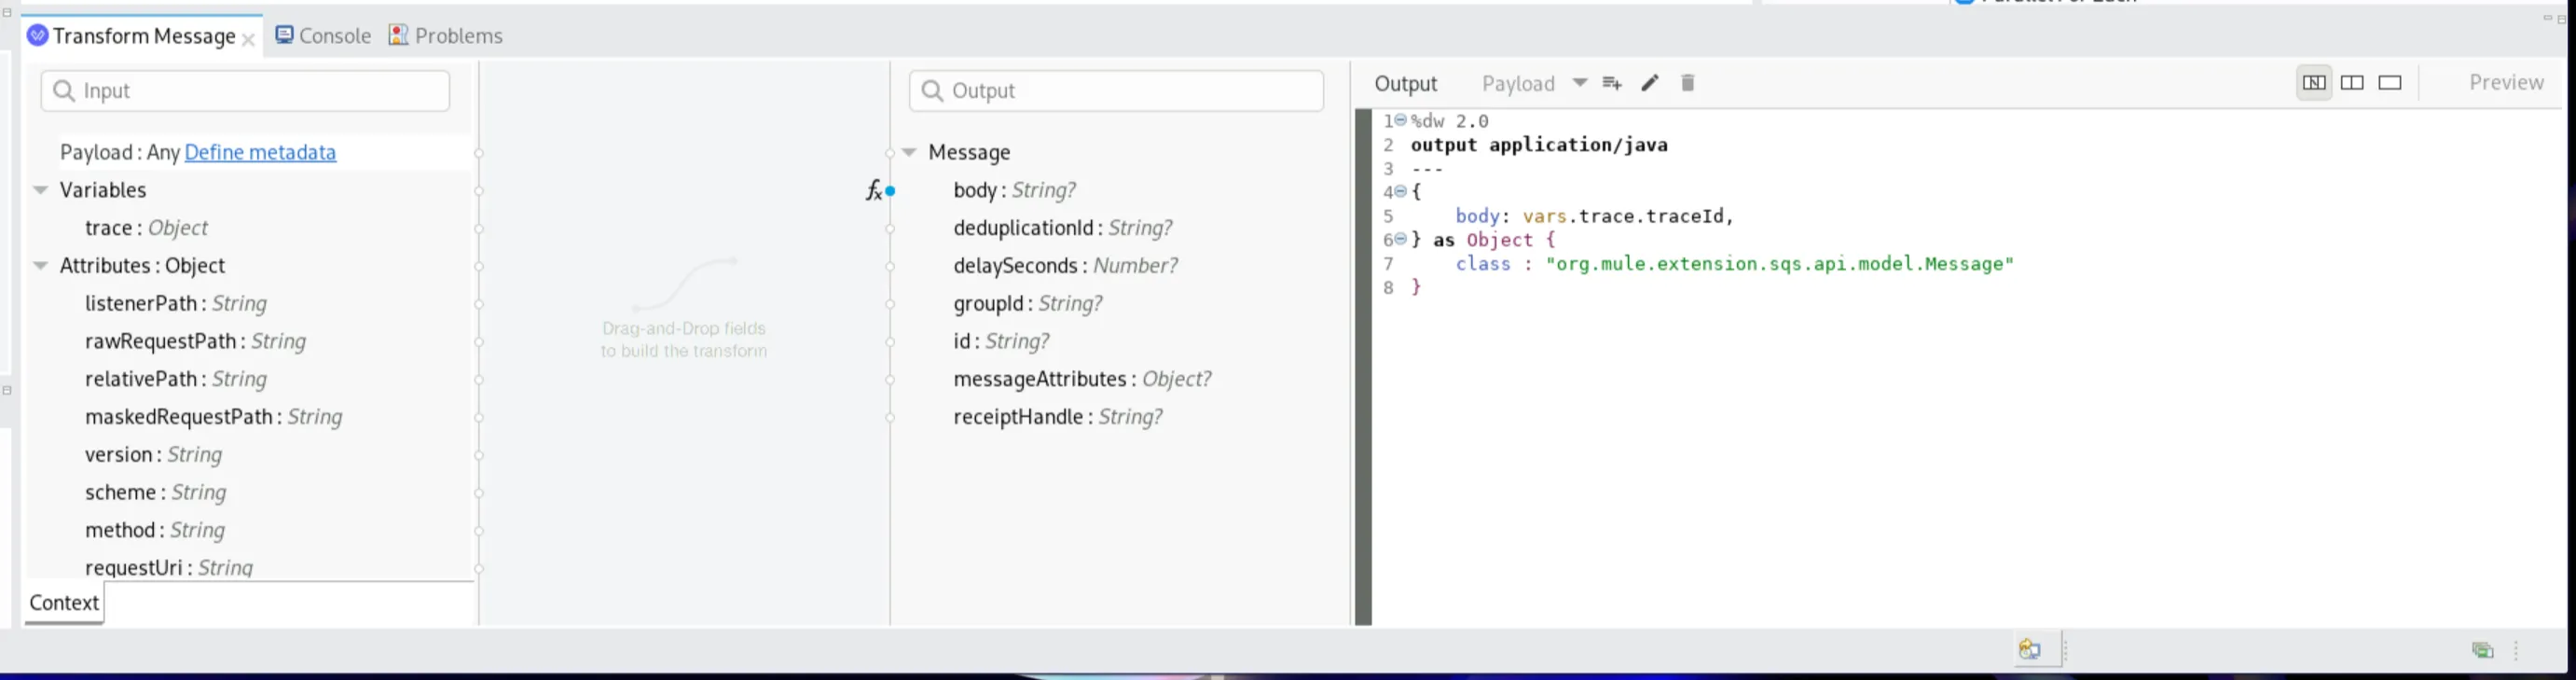This screenshot has width=2576, height=680.
Task: Click the Input search field
Action: pyautogui.click(x=245, y=91)
